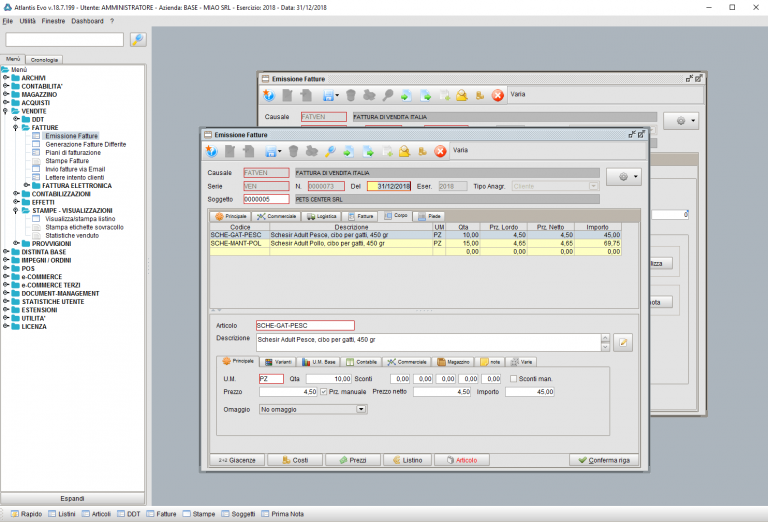Switch to the Varianti tab in article details
The height and width of the screenshot is (522, 768).
pyautogui.click(x=278, y=362)
